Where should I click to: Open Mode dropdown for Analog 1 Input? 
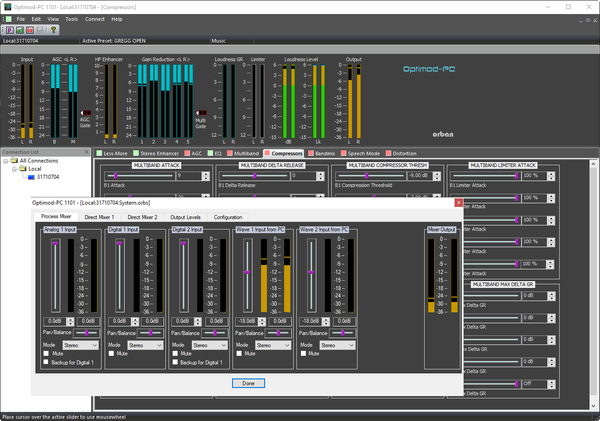coord(81,344)
